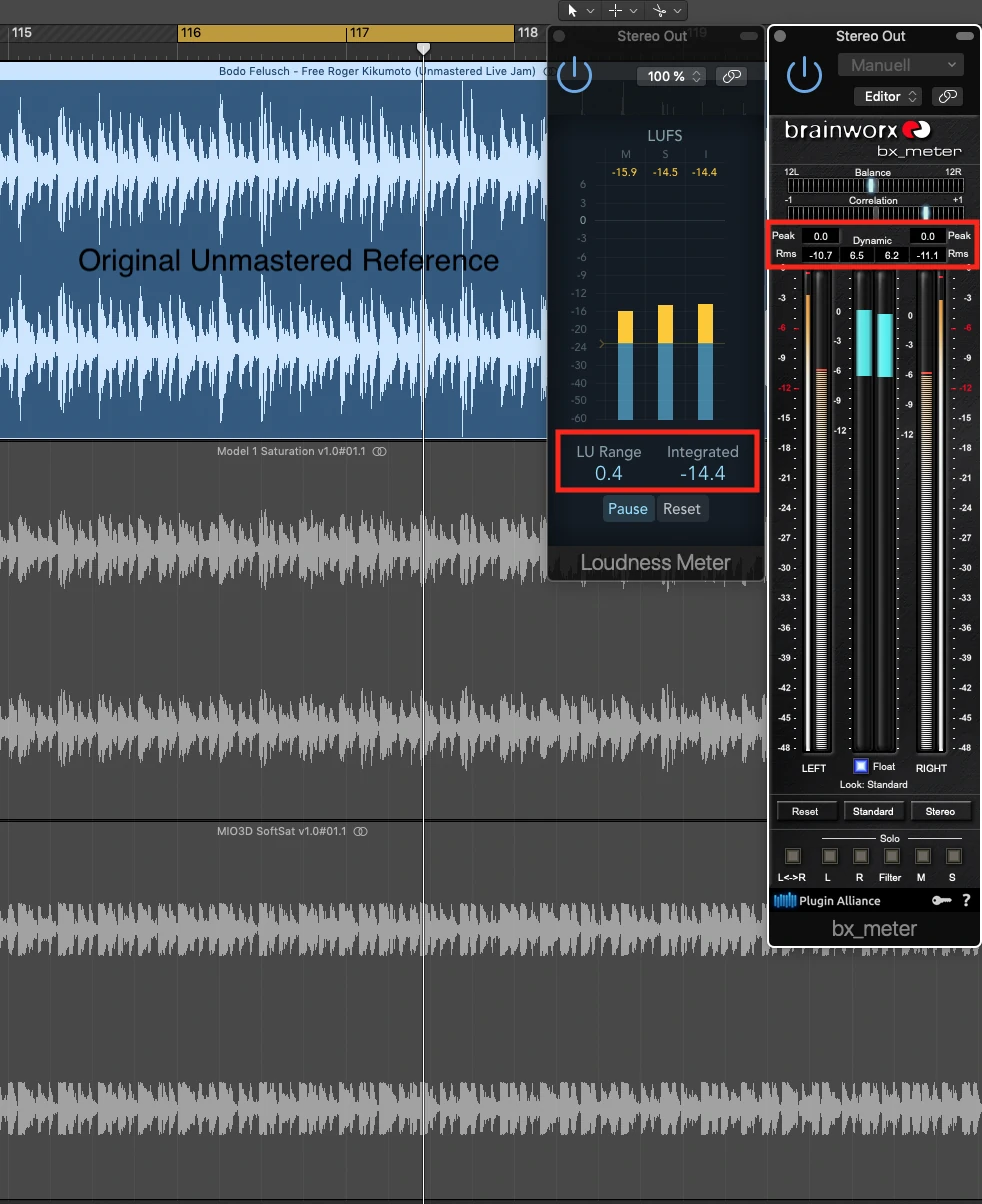982x1204 pixels.
Task: Click the link icon in bx_meter header
Action: (946, 96)
